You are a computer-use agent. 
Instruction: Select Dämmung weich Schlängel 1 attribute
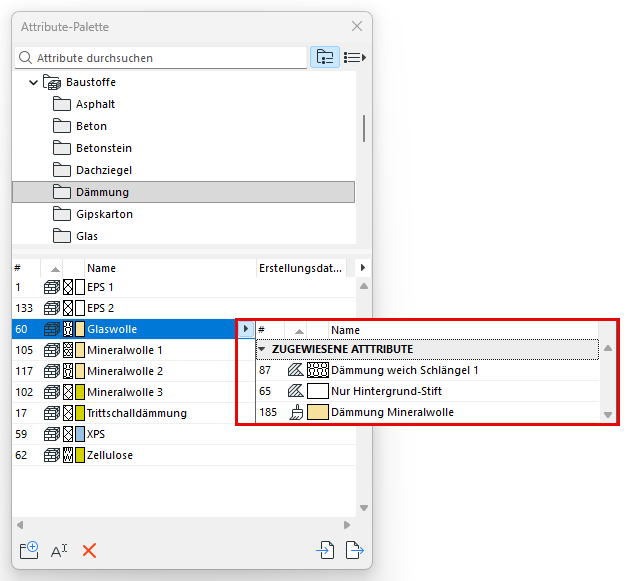point(428,370)
